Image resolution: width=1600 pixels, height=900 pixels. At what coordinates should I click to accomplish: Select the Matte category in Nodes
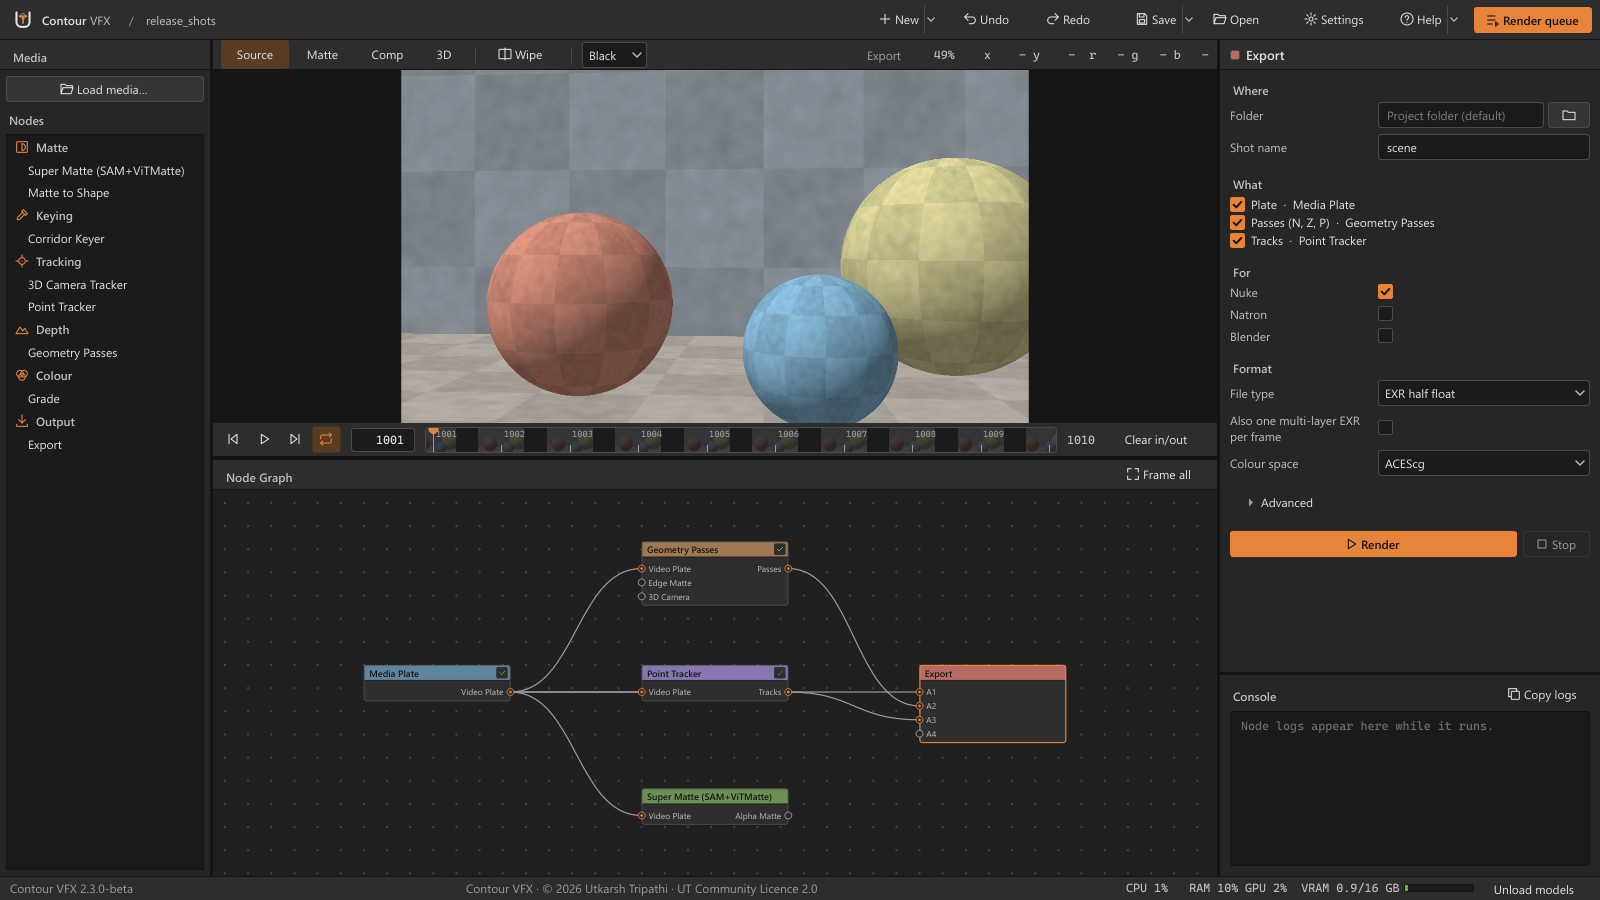coord(105,147)
